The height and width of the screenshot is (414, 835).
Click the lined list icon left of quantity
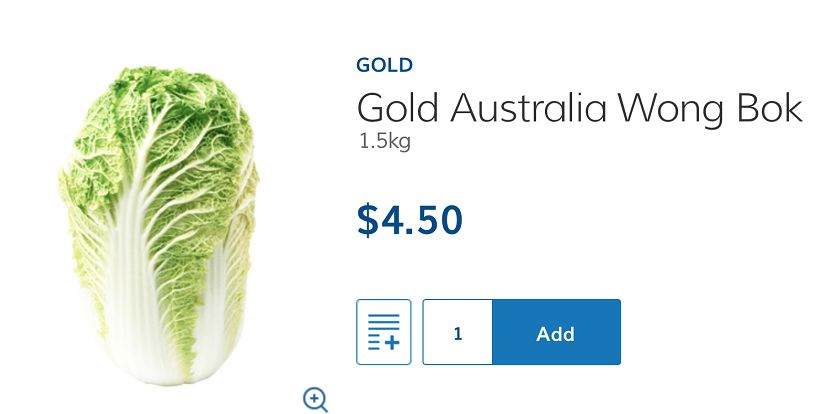click(383, 332)
